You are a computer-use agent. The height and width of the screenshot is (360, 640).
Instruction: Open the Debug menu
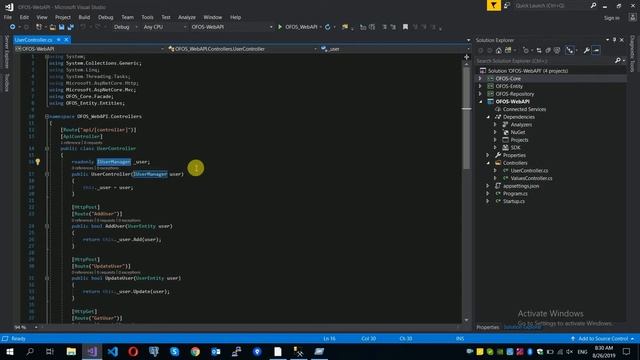click(x=105, y=17)
